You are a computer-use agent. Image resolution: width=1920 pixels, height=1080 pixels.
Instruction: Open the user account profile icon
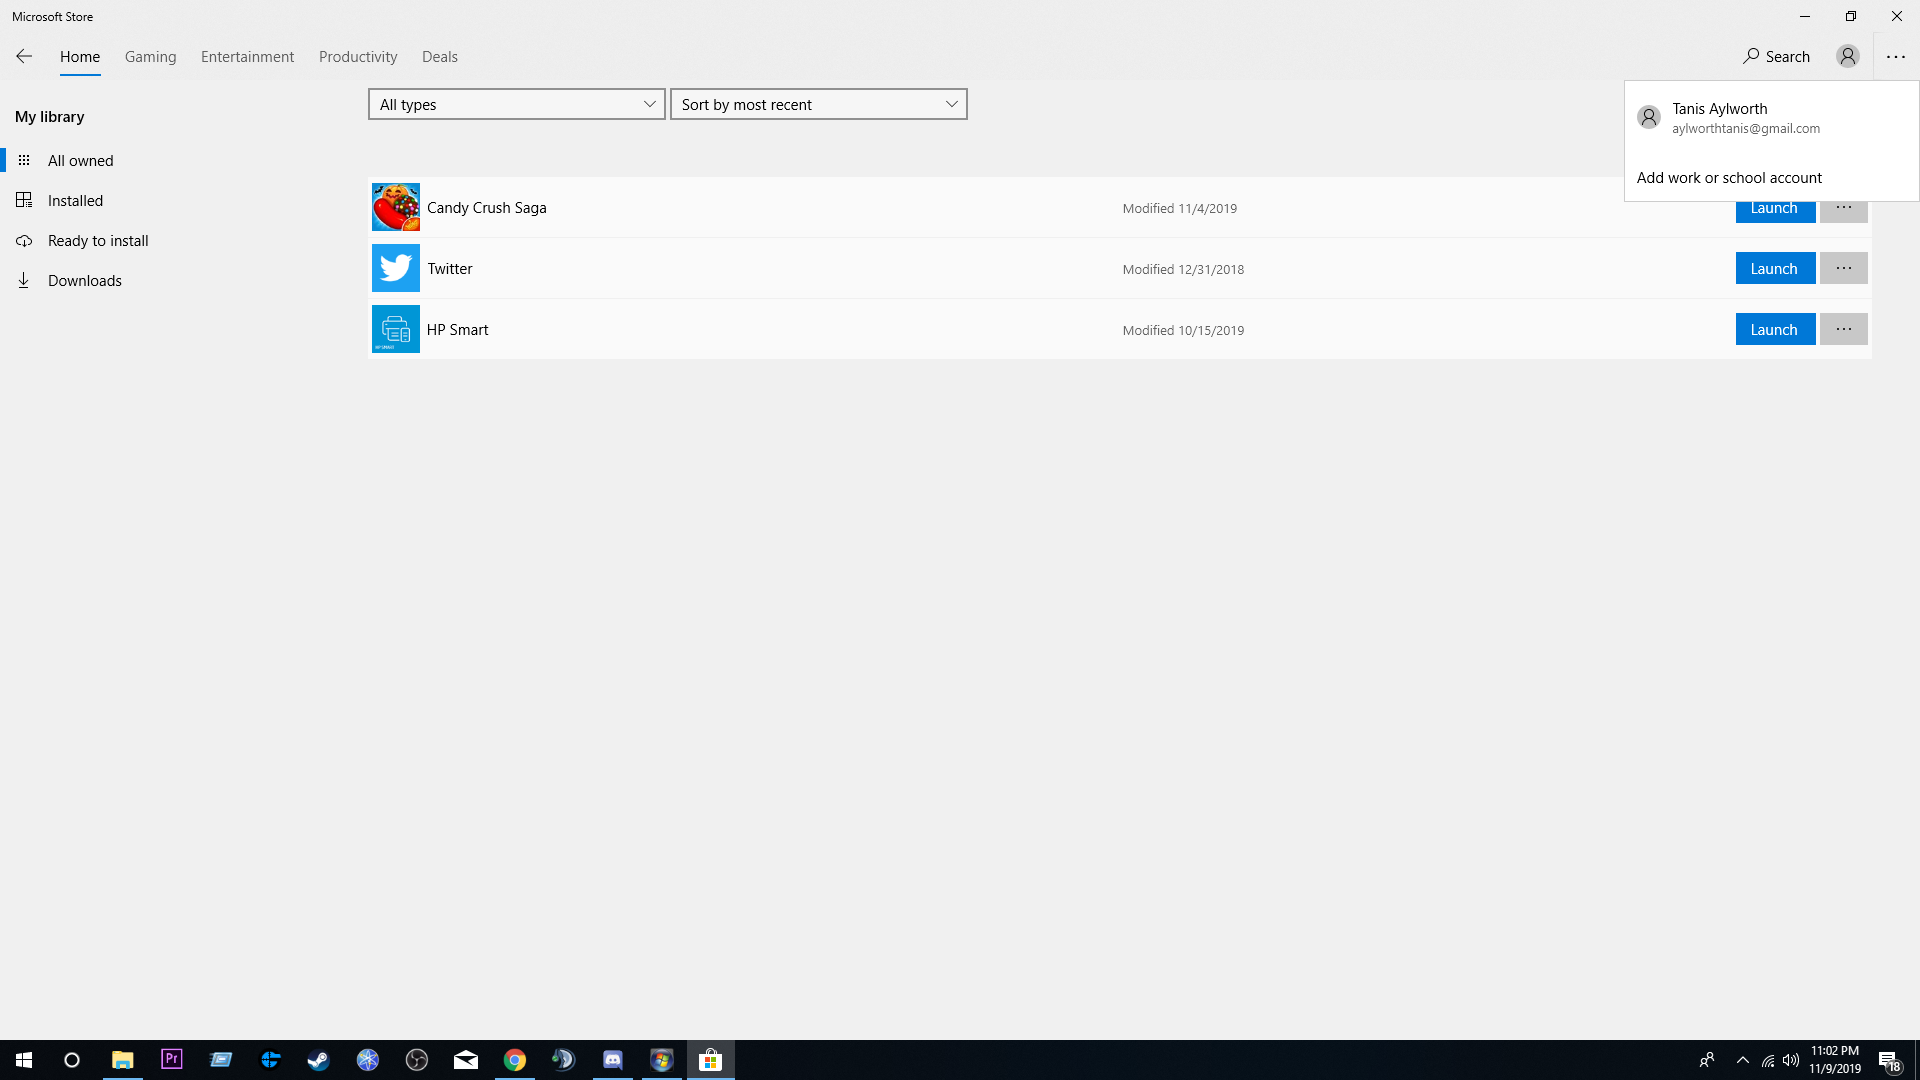(1847, 56)
